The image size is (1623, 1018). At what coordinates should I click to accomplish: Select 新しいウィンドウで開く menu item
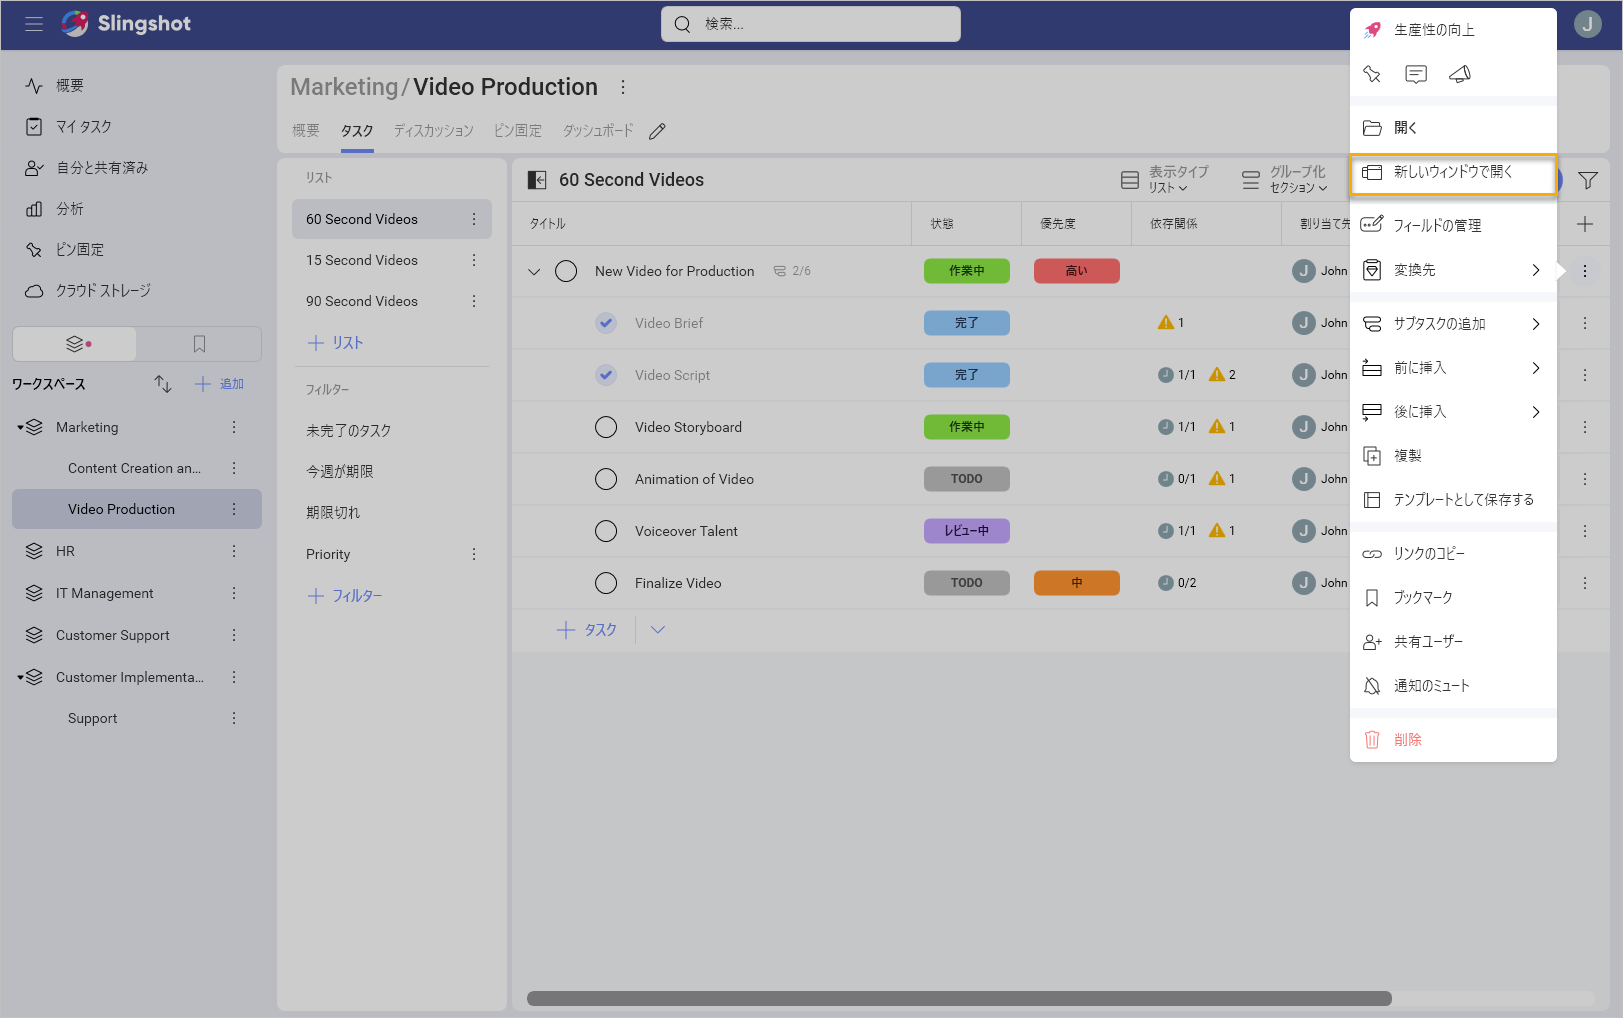pyautogui.click(x=1453, y=173)
